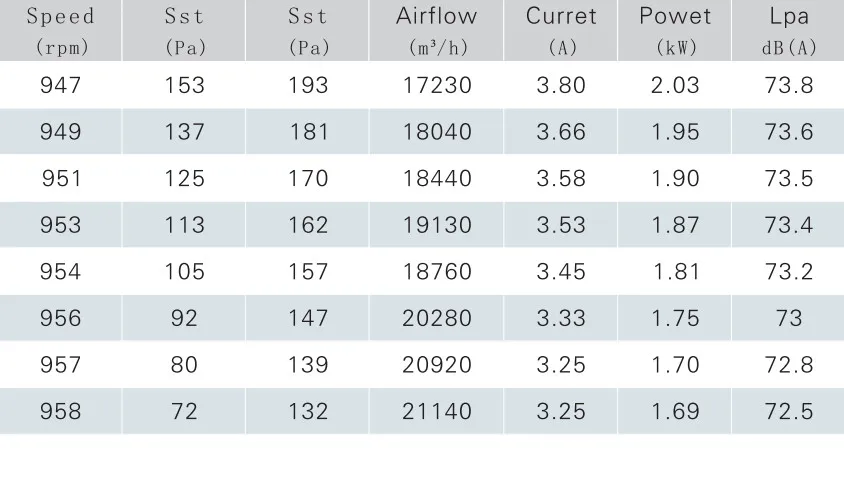The width and height of the screenshot is (844, 482).
Task: Click the current value 3.66
Action: click(x=561, y=132)
